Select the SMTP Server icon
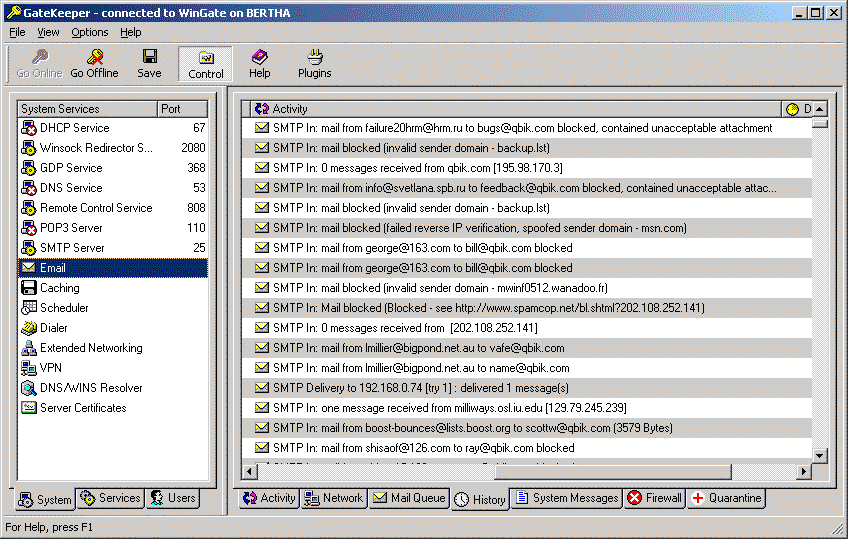 point(29,248)
